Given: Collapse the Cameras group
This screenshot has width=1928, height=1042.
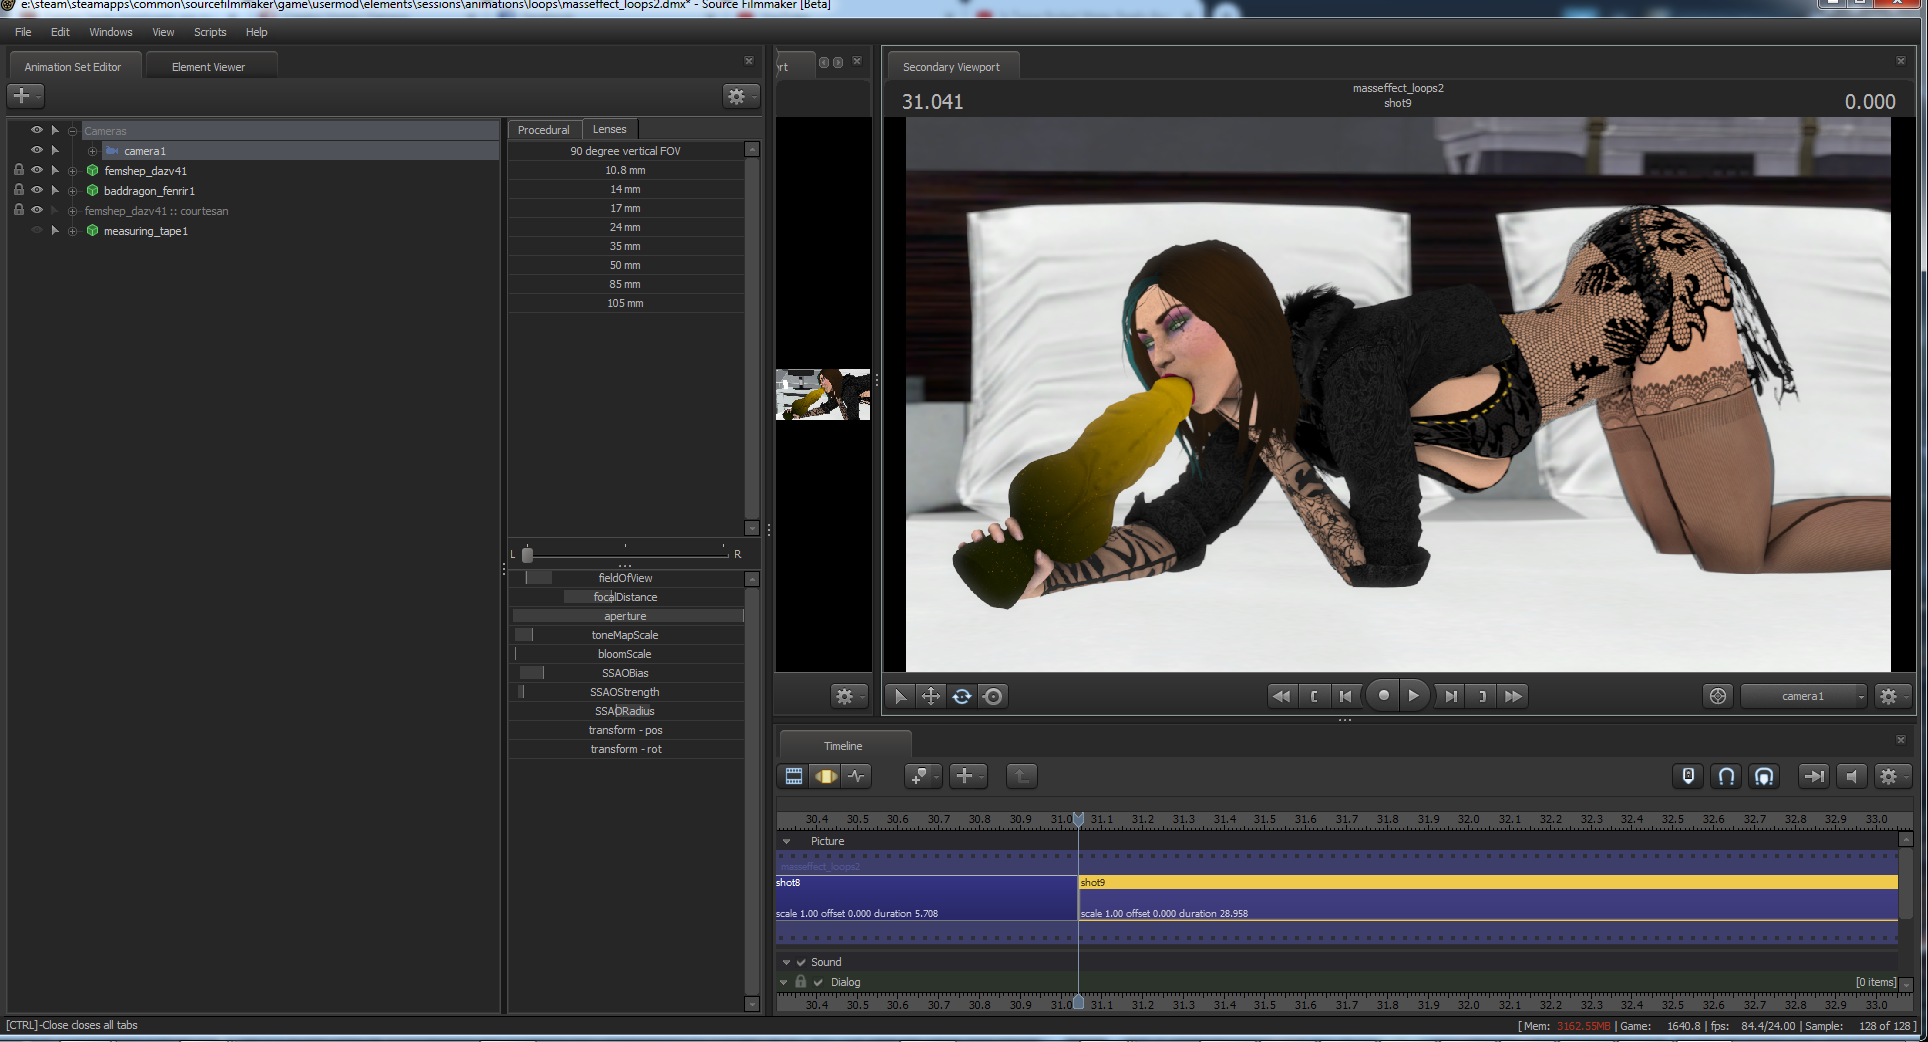Looking at the screenshot, I should (72, 131).
